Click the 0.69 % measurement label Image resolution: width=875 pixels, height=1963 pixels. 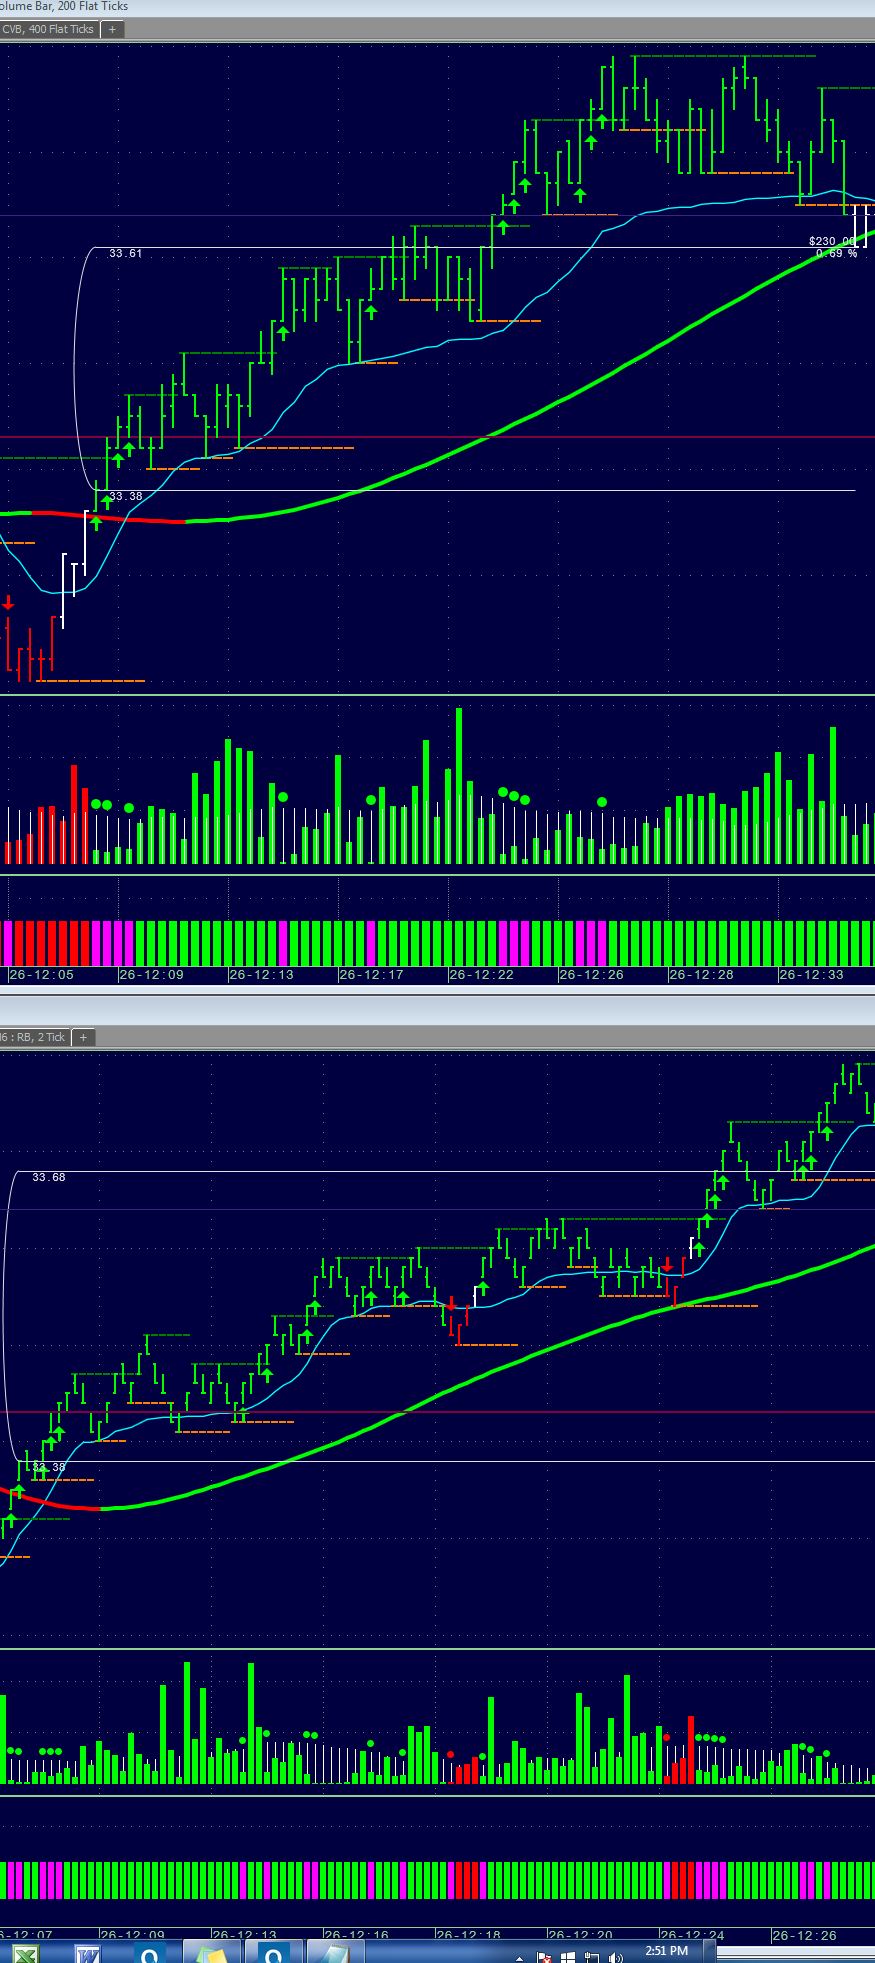[836, 253]
